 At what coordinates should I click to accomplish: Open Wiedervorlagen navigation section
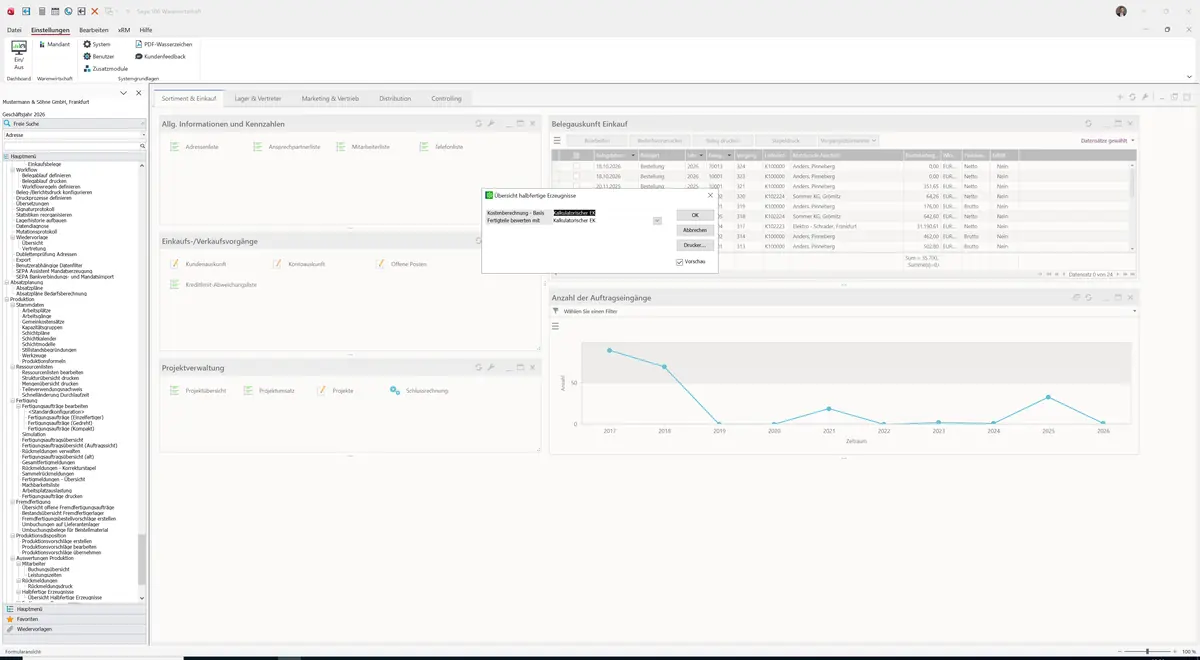pos(73,629)
